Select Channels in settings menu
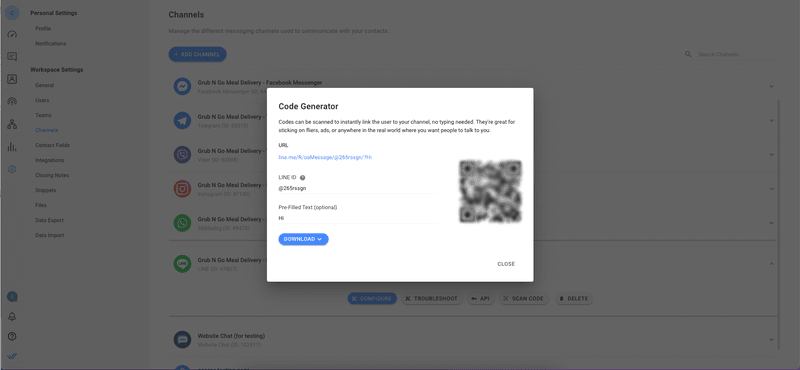This screenshot has width=800, height=370. [x=46, y=130]
